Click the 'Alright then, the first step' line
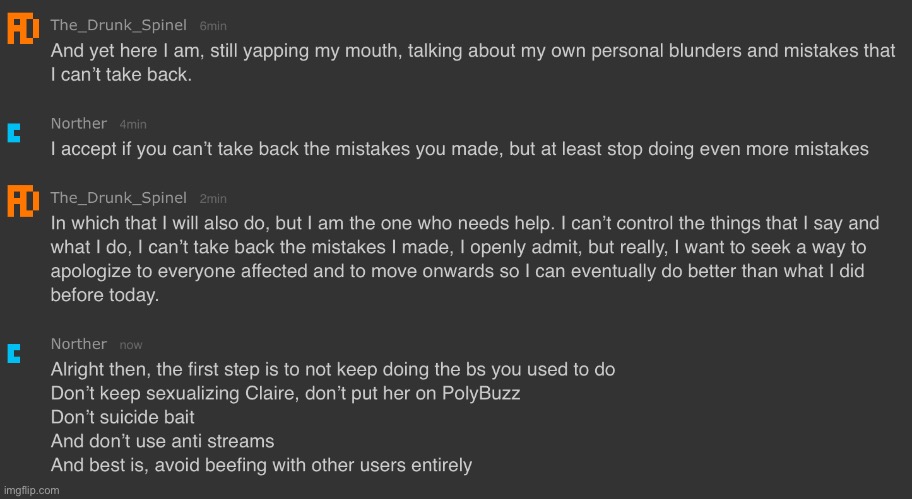This screenshot has height=499, width=912. [333, 369]
